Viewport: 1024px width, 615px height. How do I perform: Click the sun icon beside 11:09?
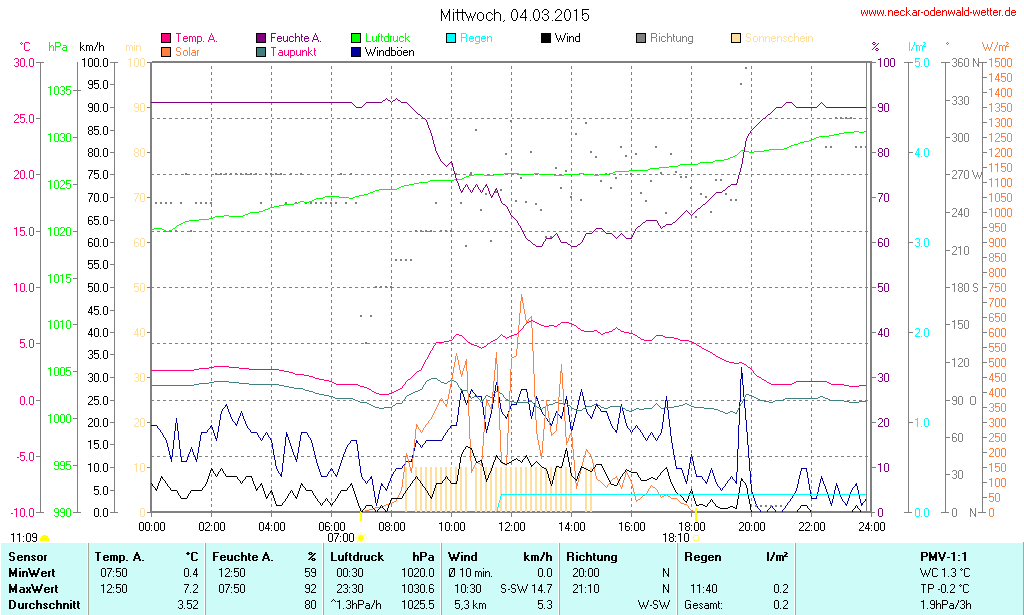tap(44, 539)
